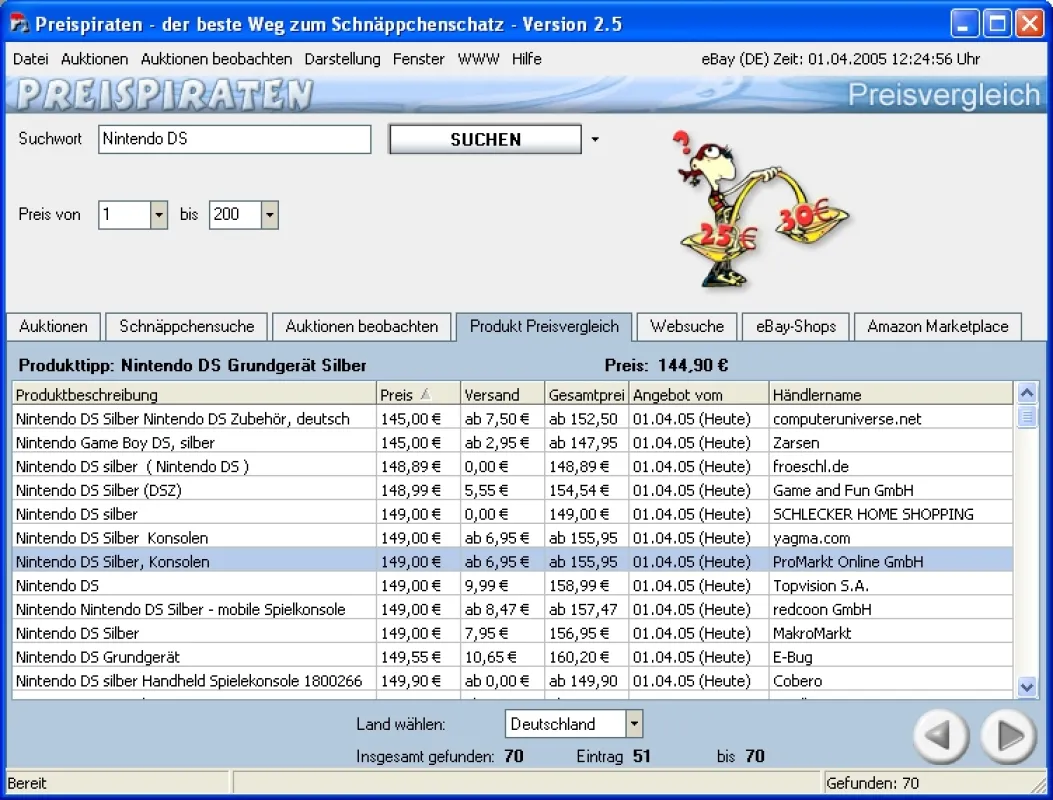Image resolution: width=1053 pixels, height=800 pixels.
Task: Click the pirate mascot with scales image
Action: (760, 210)
